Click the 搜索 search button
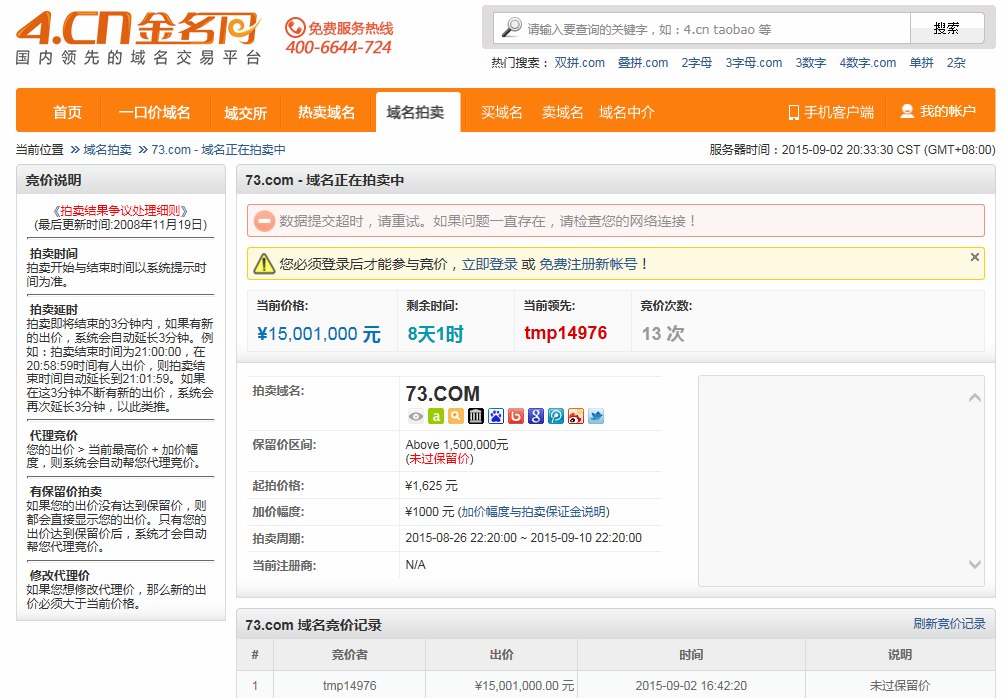Screen dimensions: 1008x698 (x=946, y=29)
